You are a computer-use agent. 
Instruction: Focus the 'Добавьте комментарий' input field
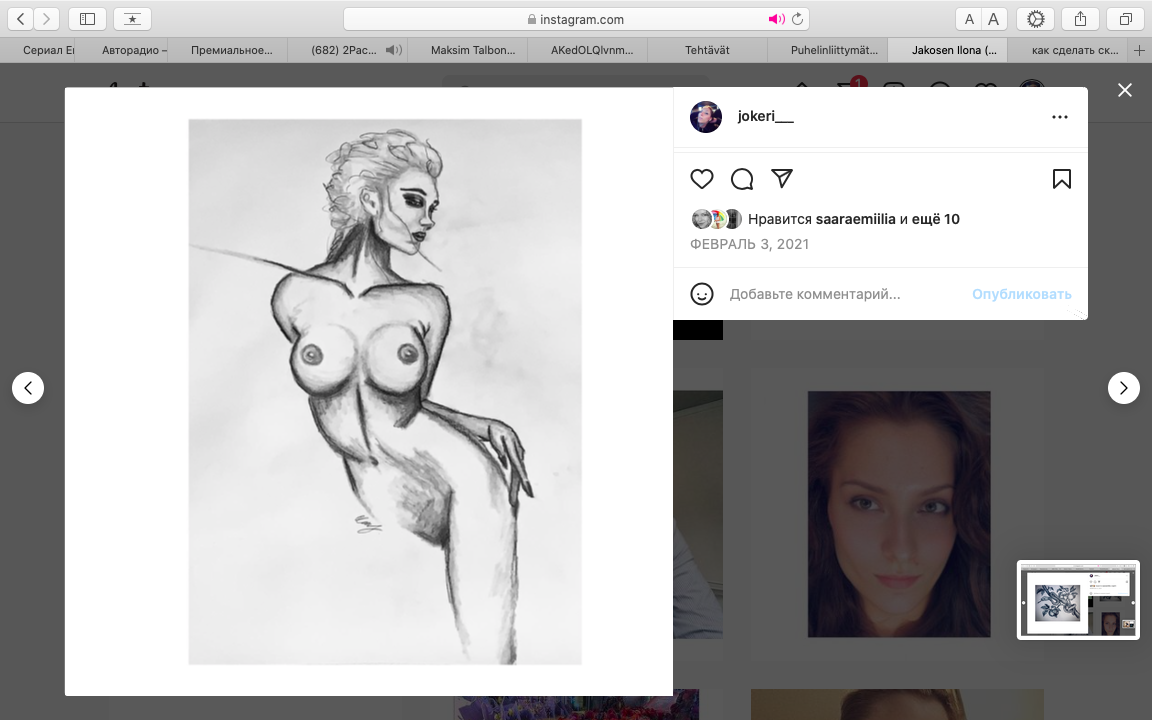840,294
